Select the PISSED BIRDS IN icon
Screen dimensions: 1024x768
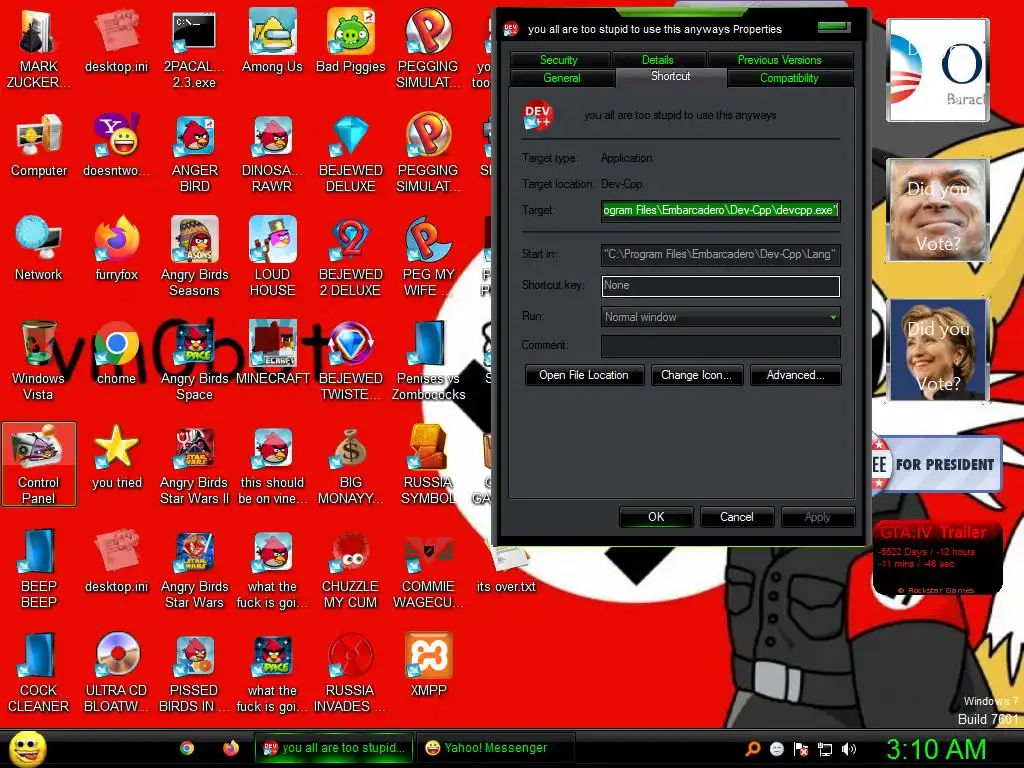(x=194, y=672)
